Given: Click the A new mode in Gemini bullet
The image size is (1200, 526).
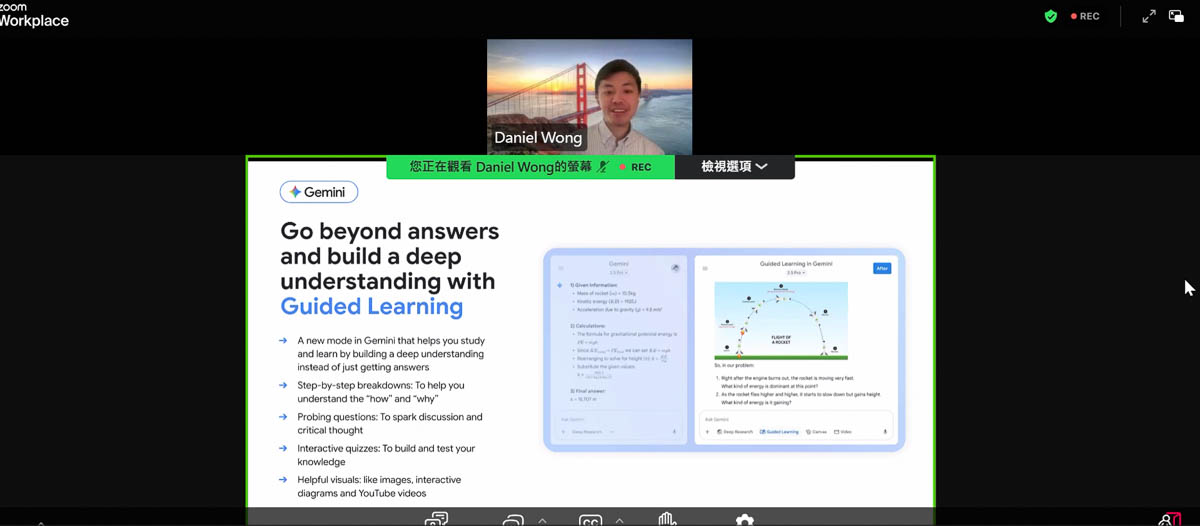Looking at the screenshot, I should pyautogui.click(x=391, y=354).
